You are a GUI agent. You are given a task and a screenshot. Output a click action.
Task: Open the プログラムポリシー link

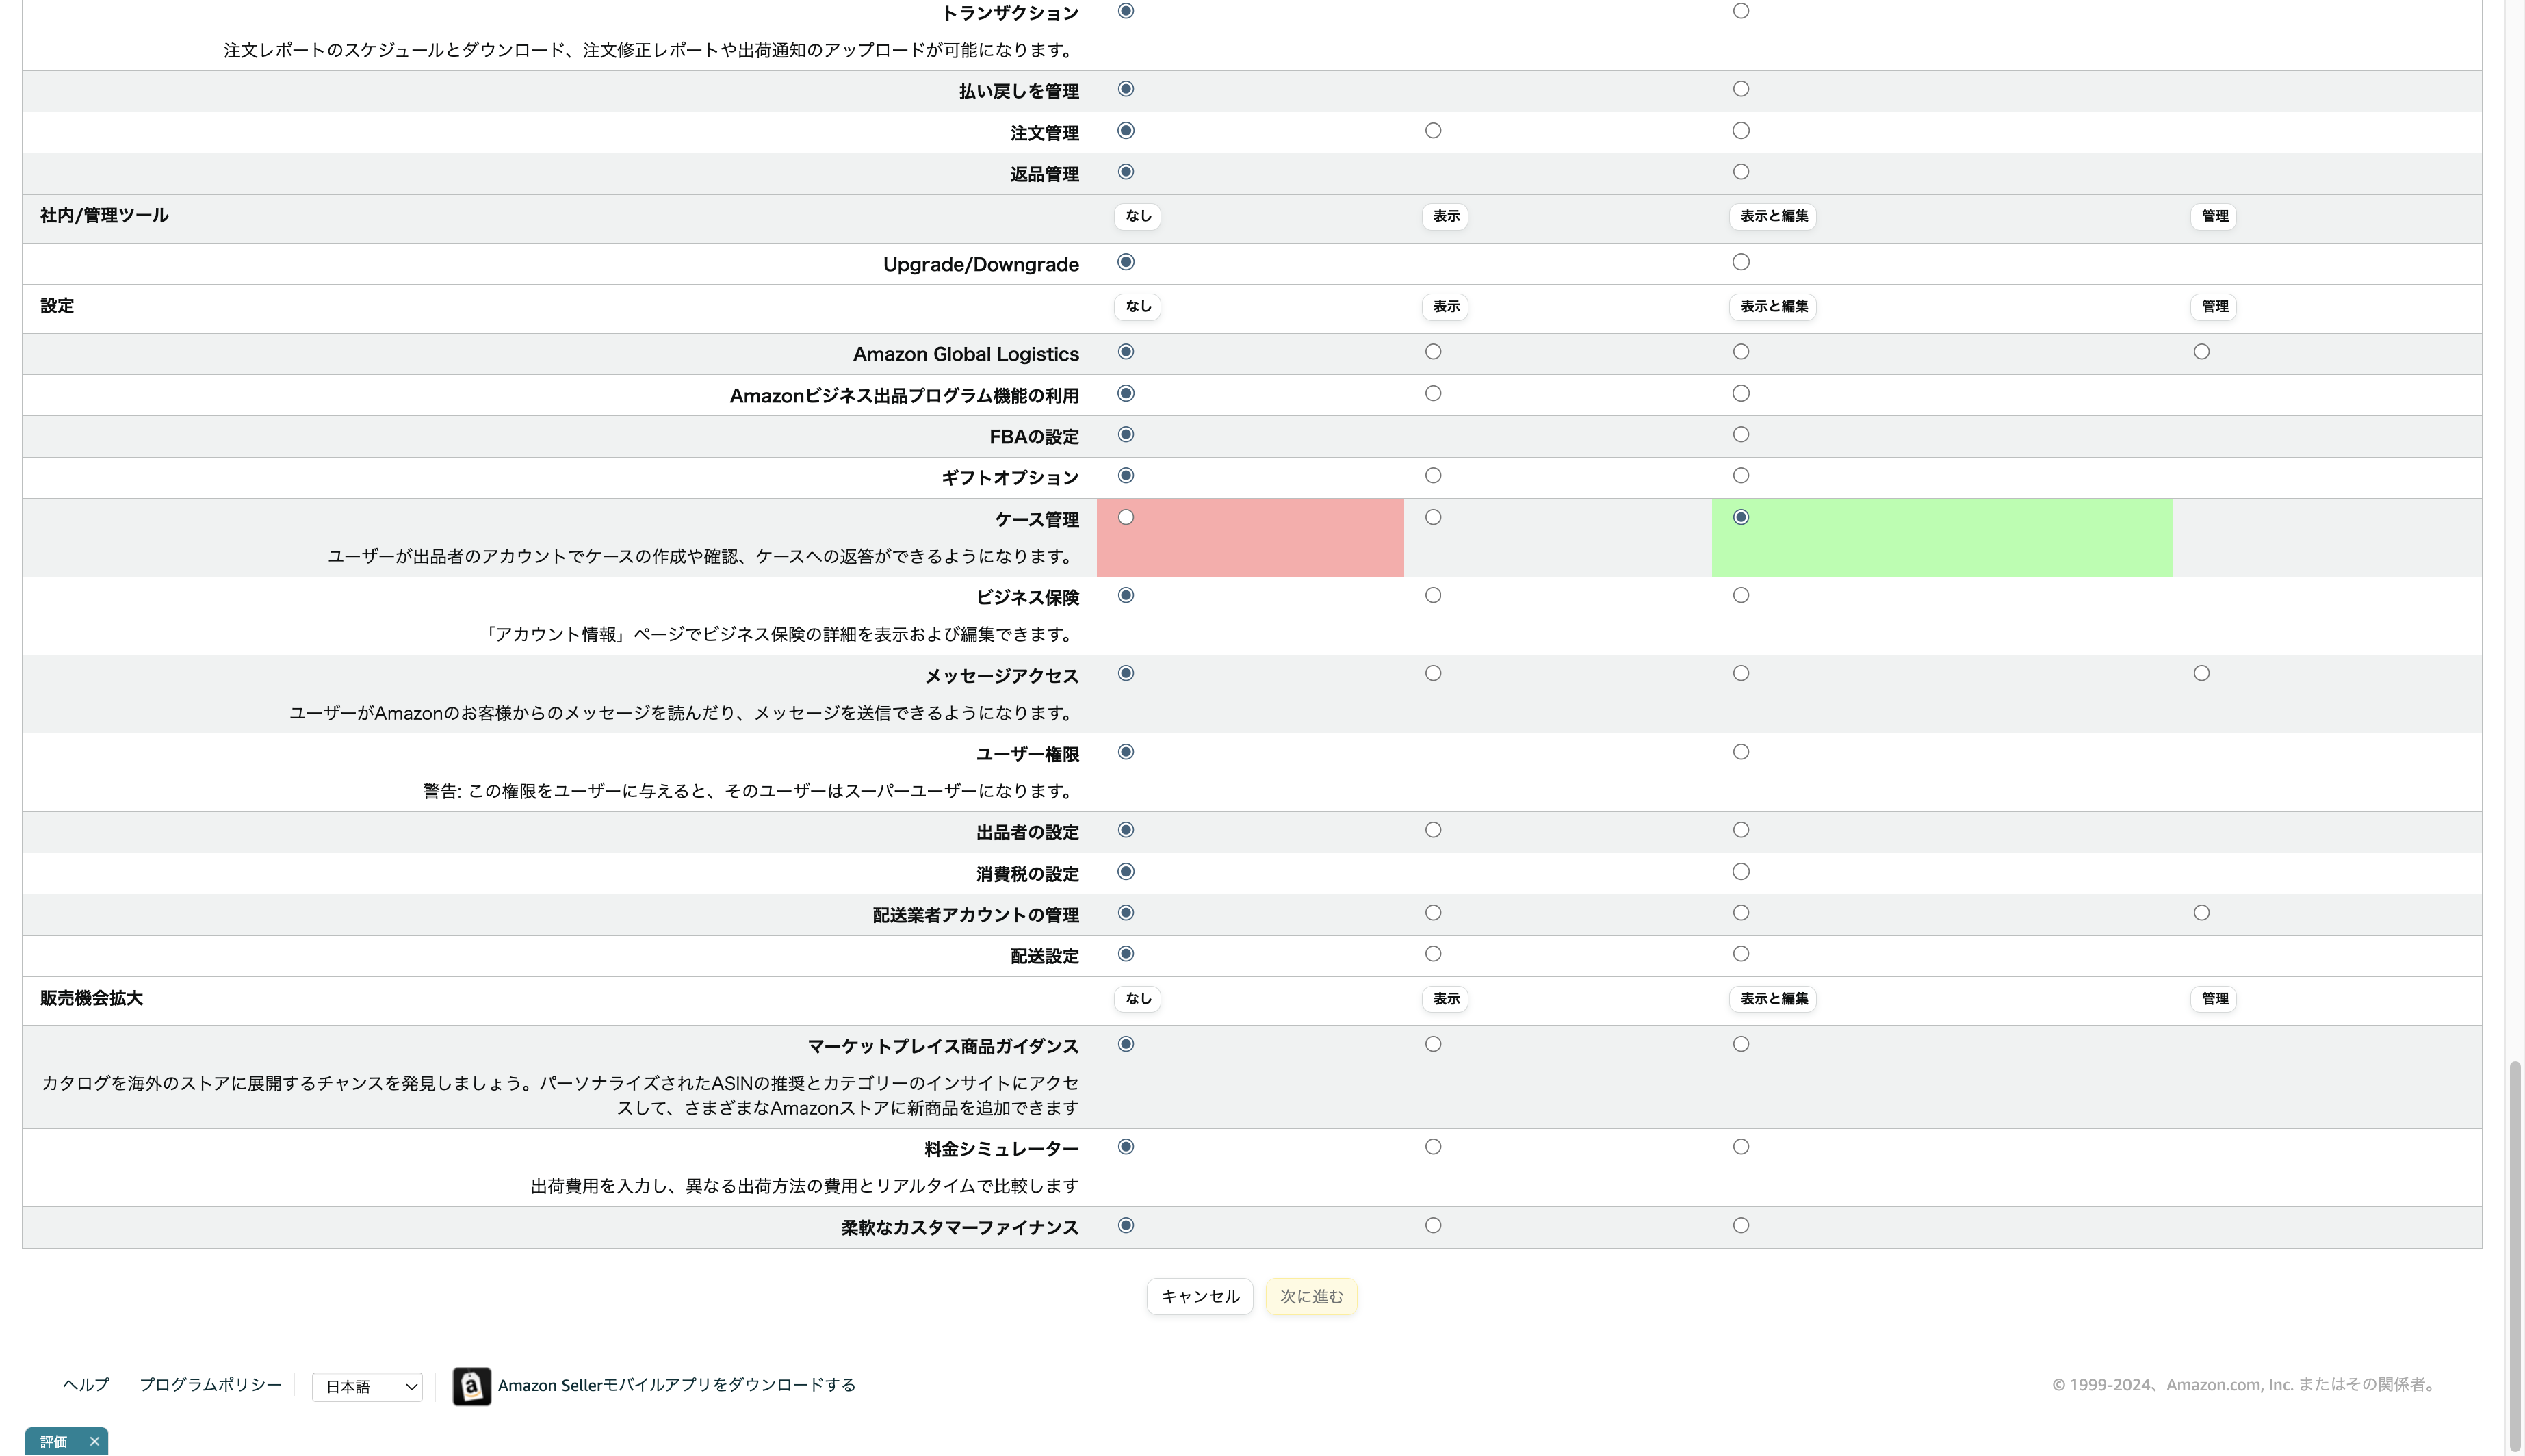210,1384
